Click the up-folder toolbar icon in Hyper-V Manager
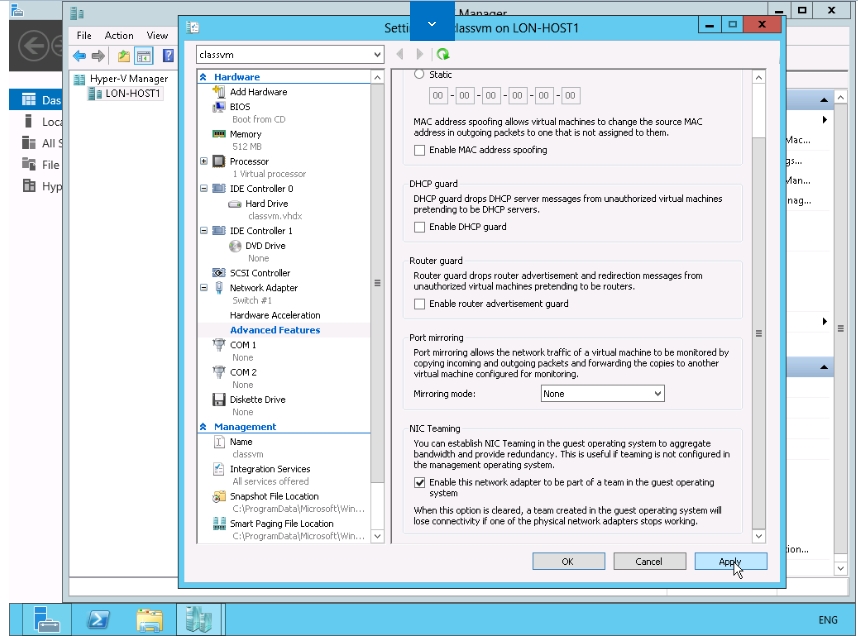The width and height of the screenshot is (858, 636). click(124, 56)
